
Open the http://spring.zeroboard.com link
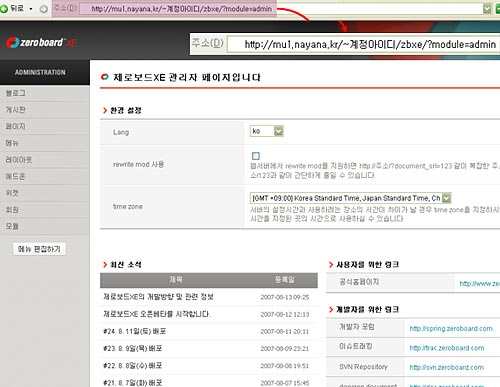click(451, 329)
